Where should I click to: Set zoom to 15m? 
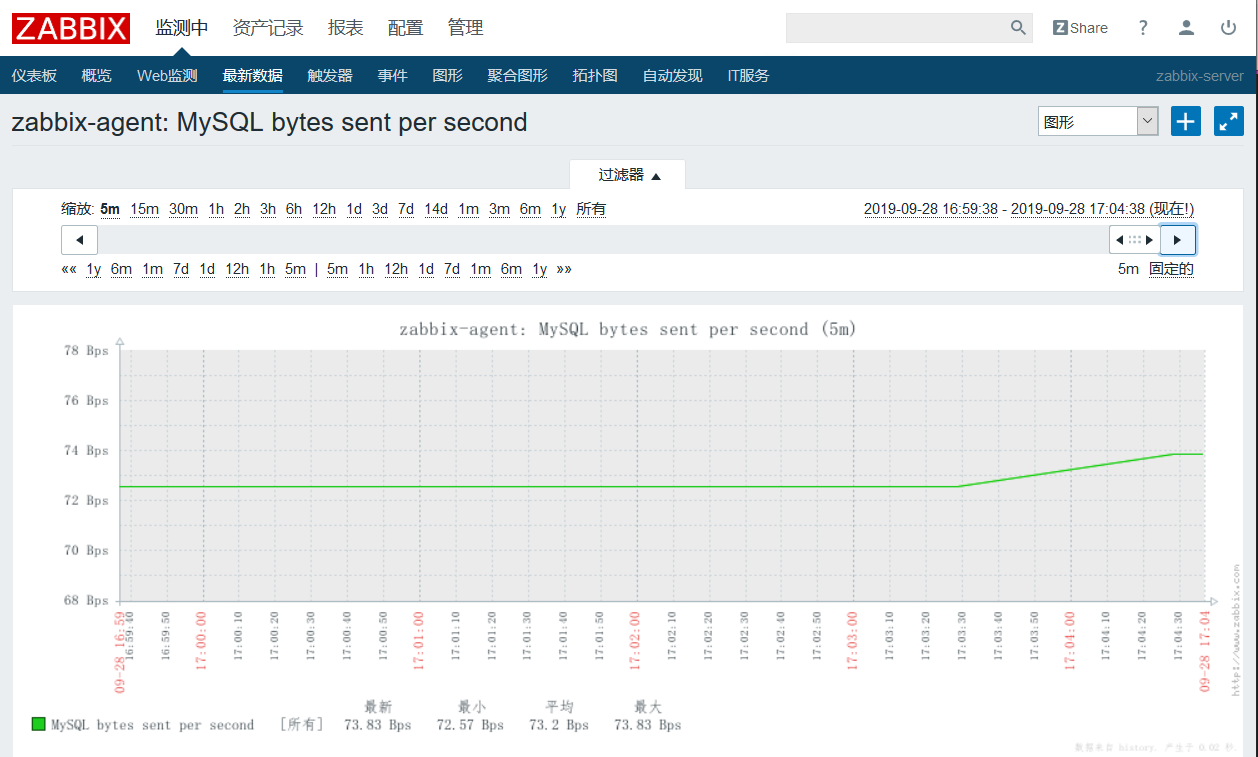coord(145,209)
